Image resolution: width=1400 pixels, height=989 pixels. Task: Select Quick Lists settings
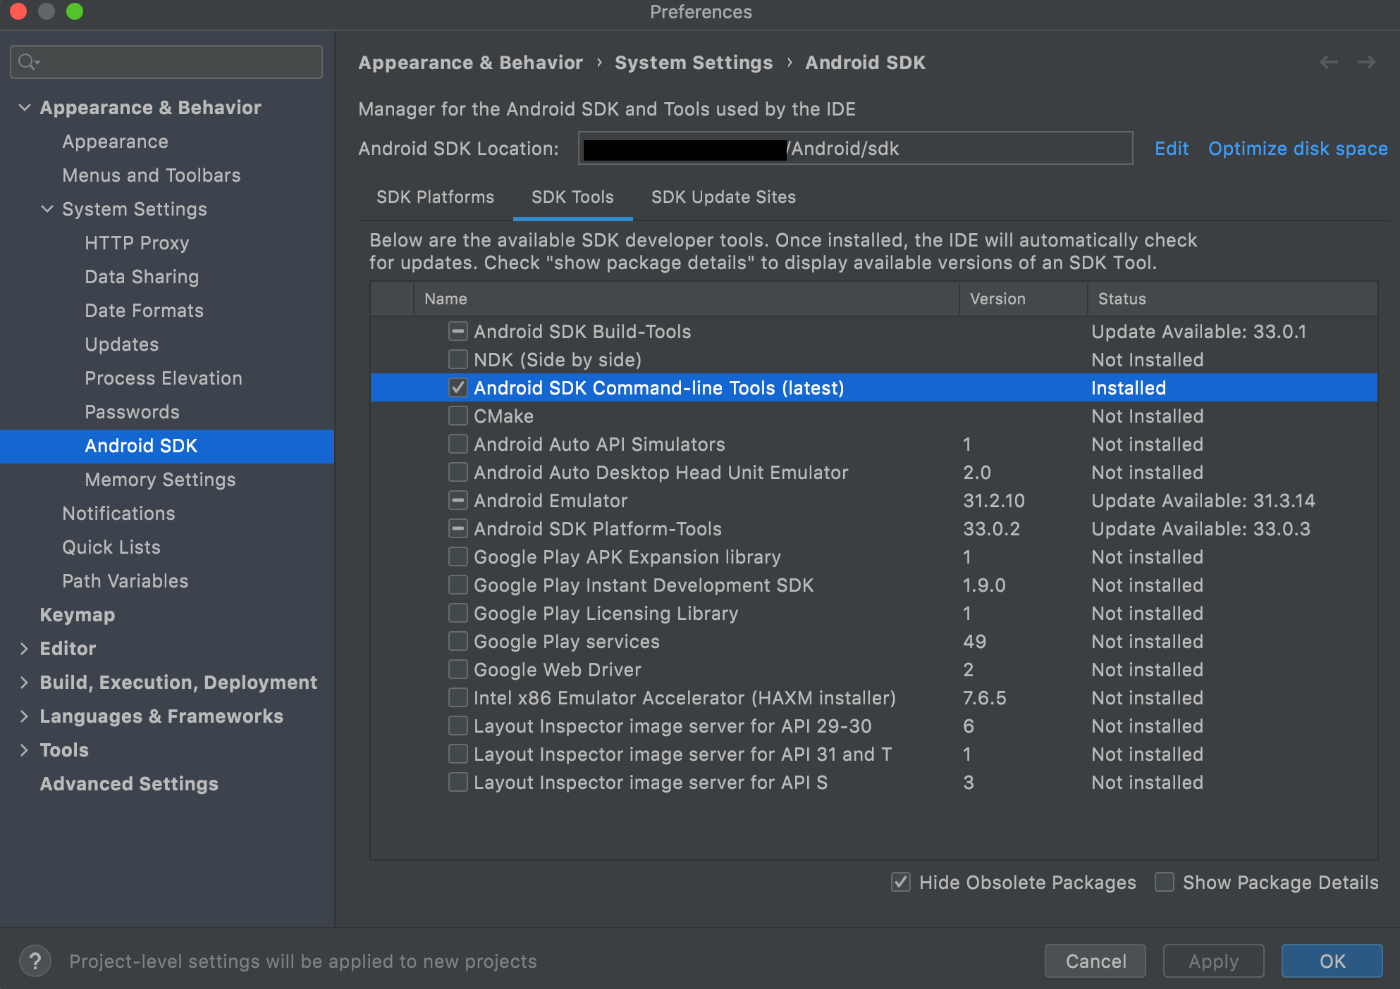[x=111, y=547]
